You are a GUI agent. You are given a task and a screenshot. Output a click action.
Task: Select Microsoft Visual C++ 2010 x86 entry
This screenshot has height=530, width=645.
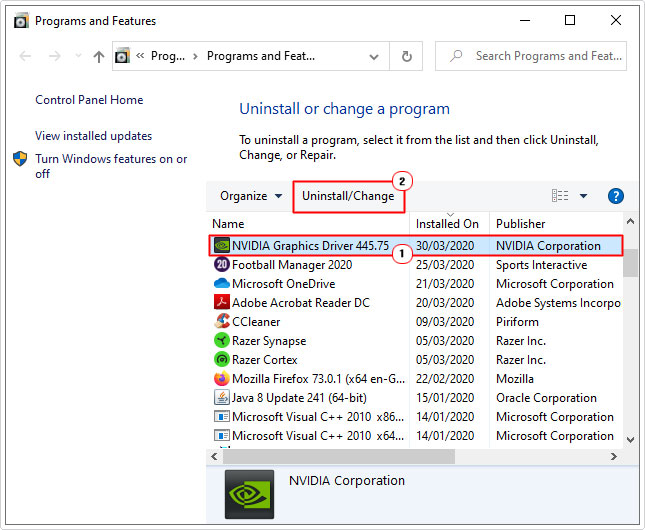(318, 417)
